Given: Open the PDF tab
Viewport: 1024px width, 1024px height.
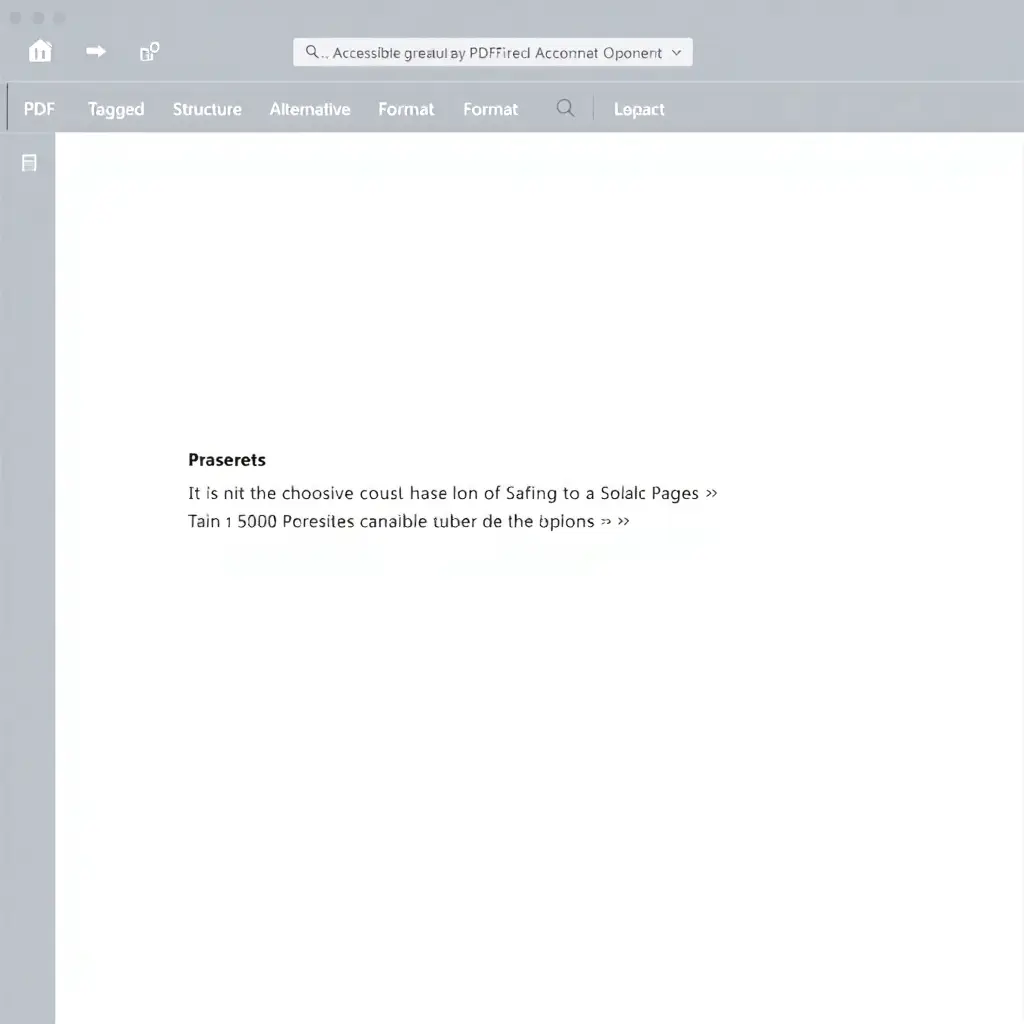Looking at the screenshot, I should [x=39, y=109].
